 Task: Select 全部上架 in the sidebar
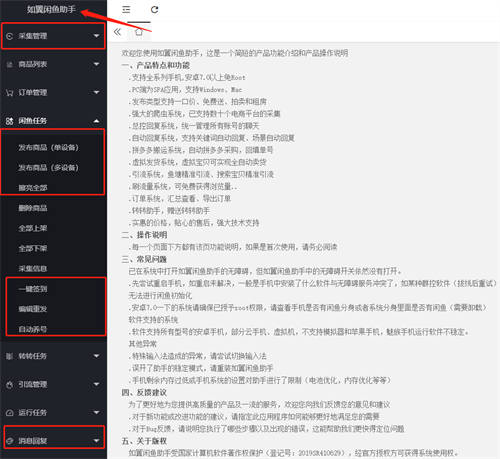pos(33,228)
